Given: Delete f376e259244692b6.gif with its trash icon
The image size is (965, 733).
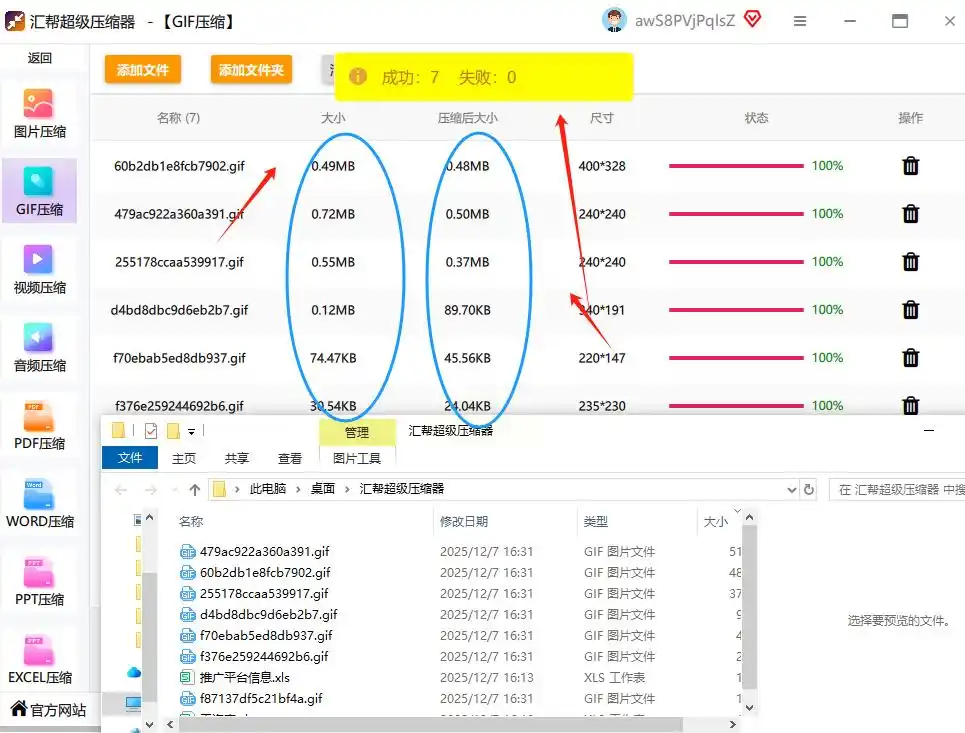Looking at the screenshot, I should point(910,406).
